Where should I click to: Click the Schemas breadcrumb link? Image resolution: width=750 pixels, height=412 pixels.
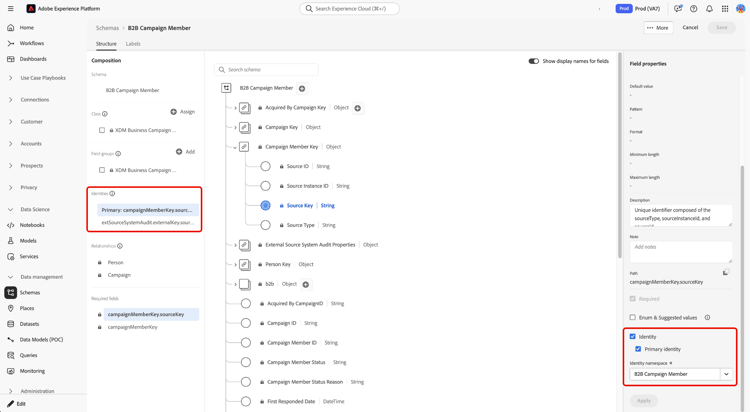click(x=107, y=28)
